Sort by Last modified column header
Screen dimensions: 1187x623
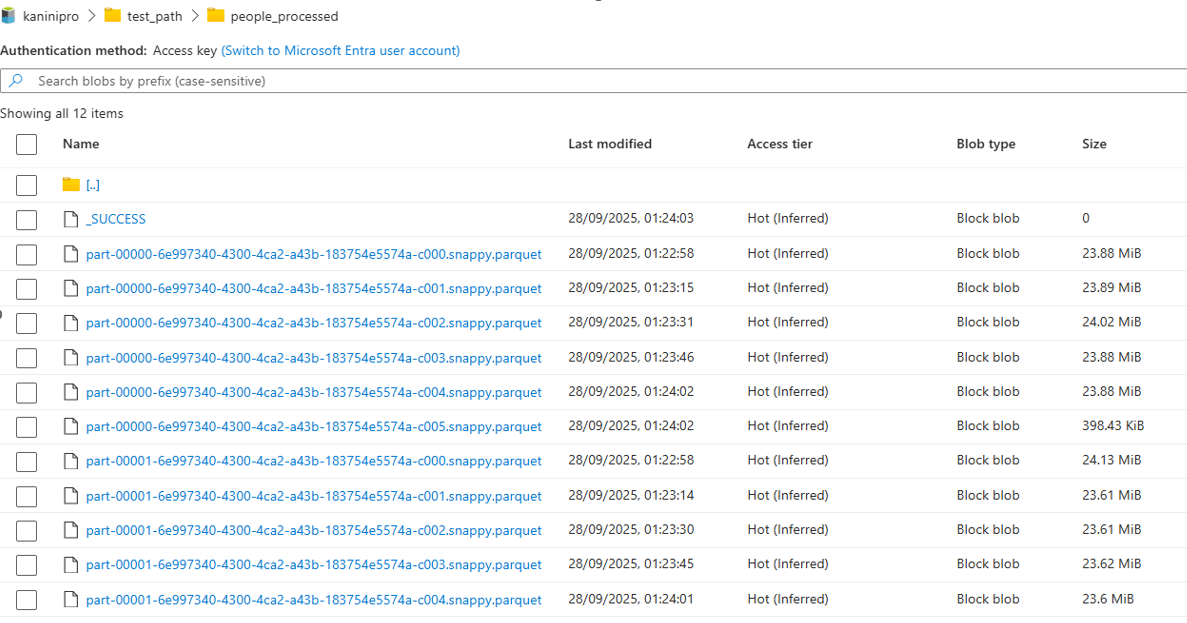pos(609,144)
